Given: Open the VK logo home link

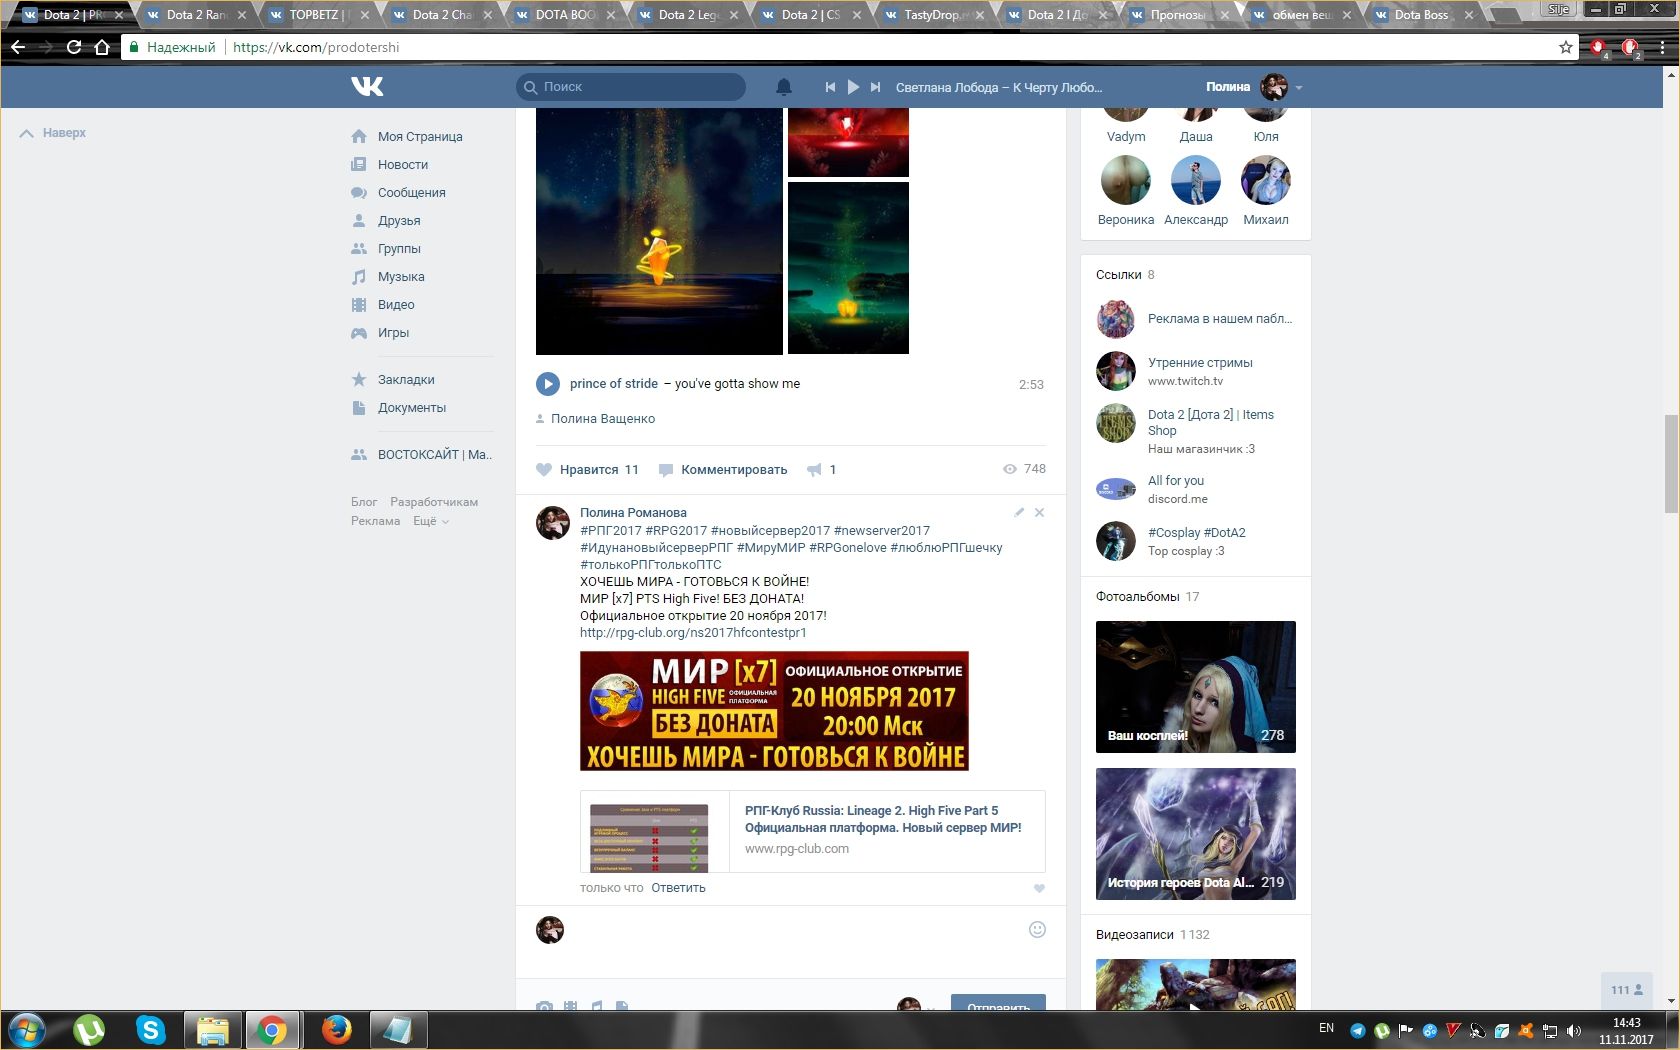Looking at the screenshot, I should tap(367, 87).
